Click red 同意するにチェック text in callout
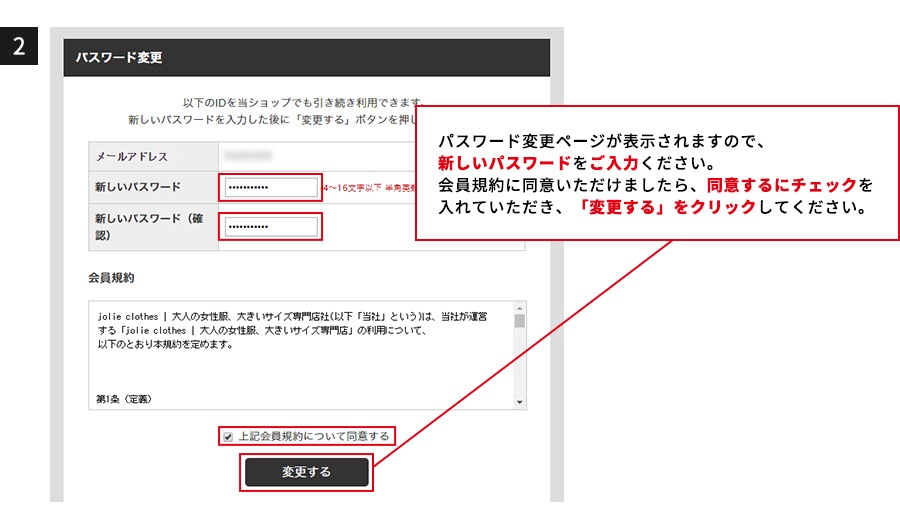900x526 pixels. coord(782,186)
